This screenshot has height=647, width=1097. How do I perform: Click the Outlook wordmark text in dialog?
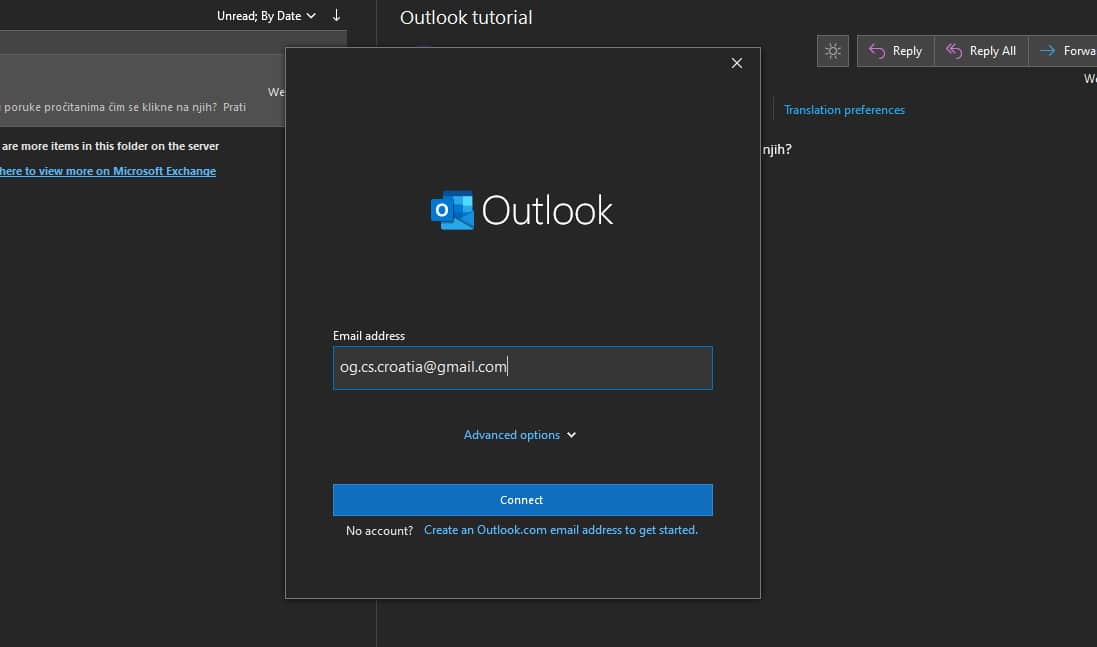[x=547, y=211]
